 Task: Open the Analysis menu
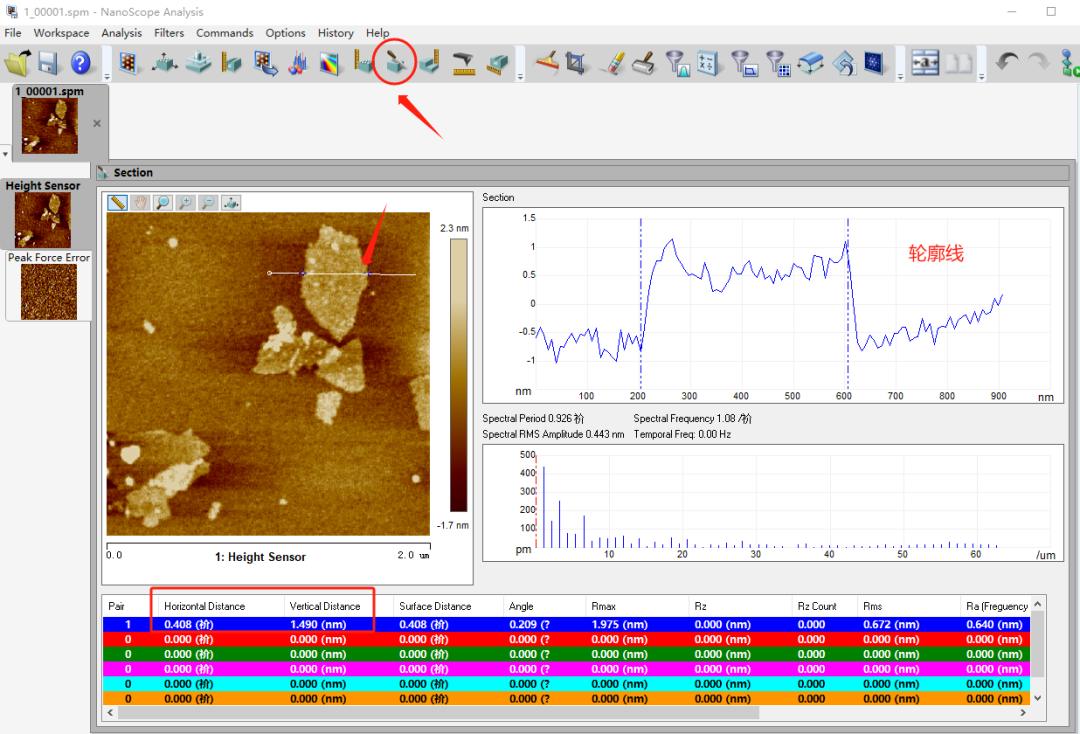coord(121,33)
